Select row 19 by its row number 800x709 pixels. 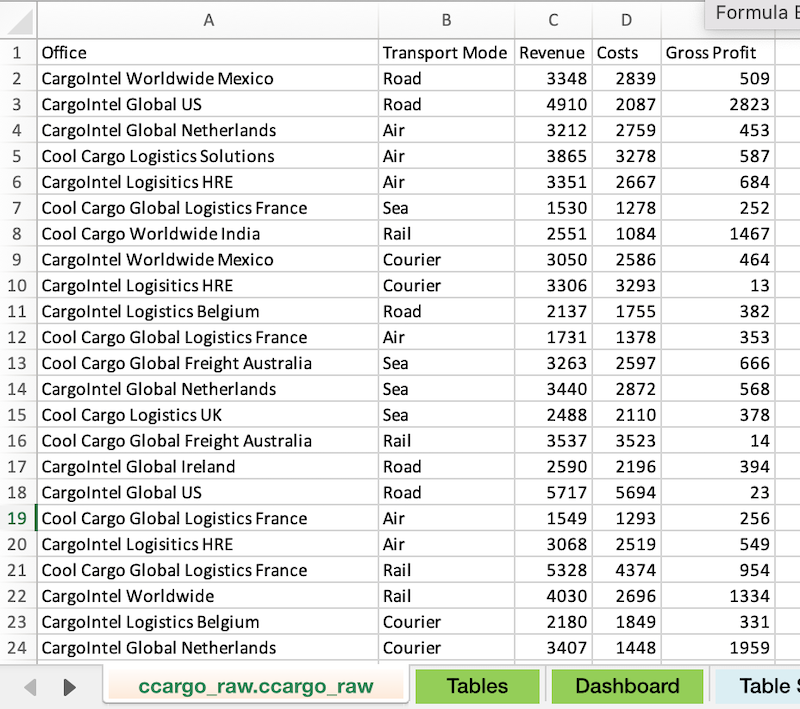click(18, 518)
